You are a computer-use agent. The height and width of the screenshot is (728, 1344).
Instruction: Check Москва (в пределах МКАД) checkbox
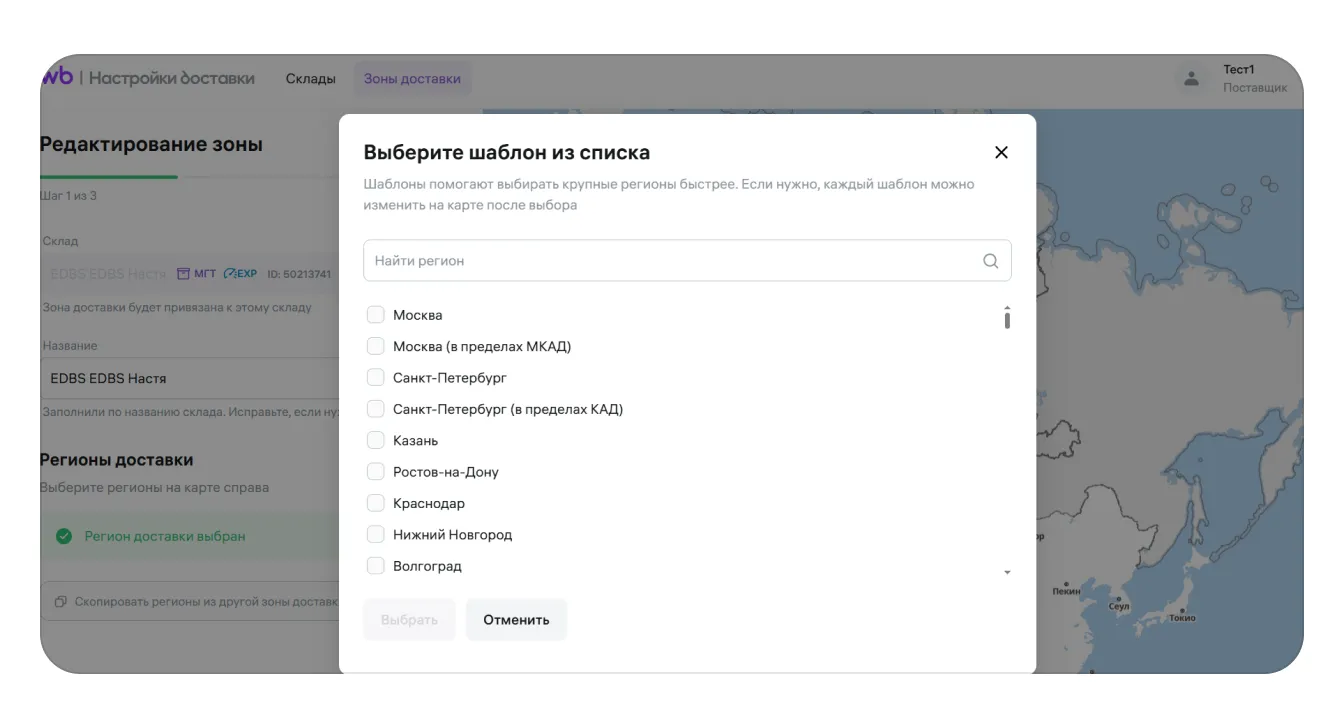coord(376,346)
